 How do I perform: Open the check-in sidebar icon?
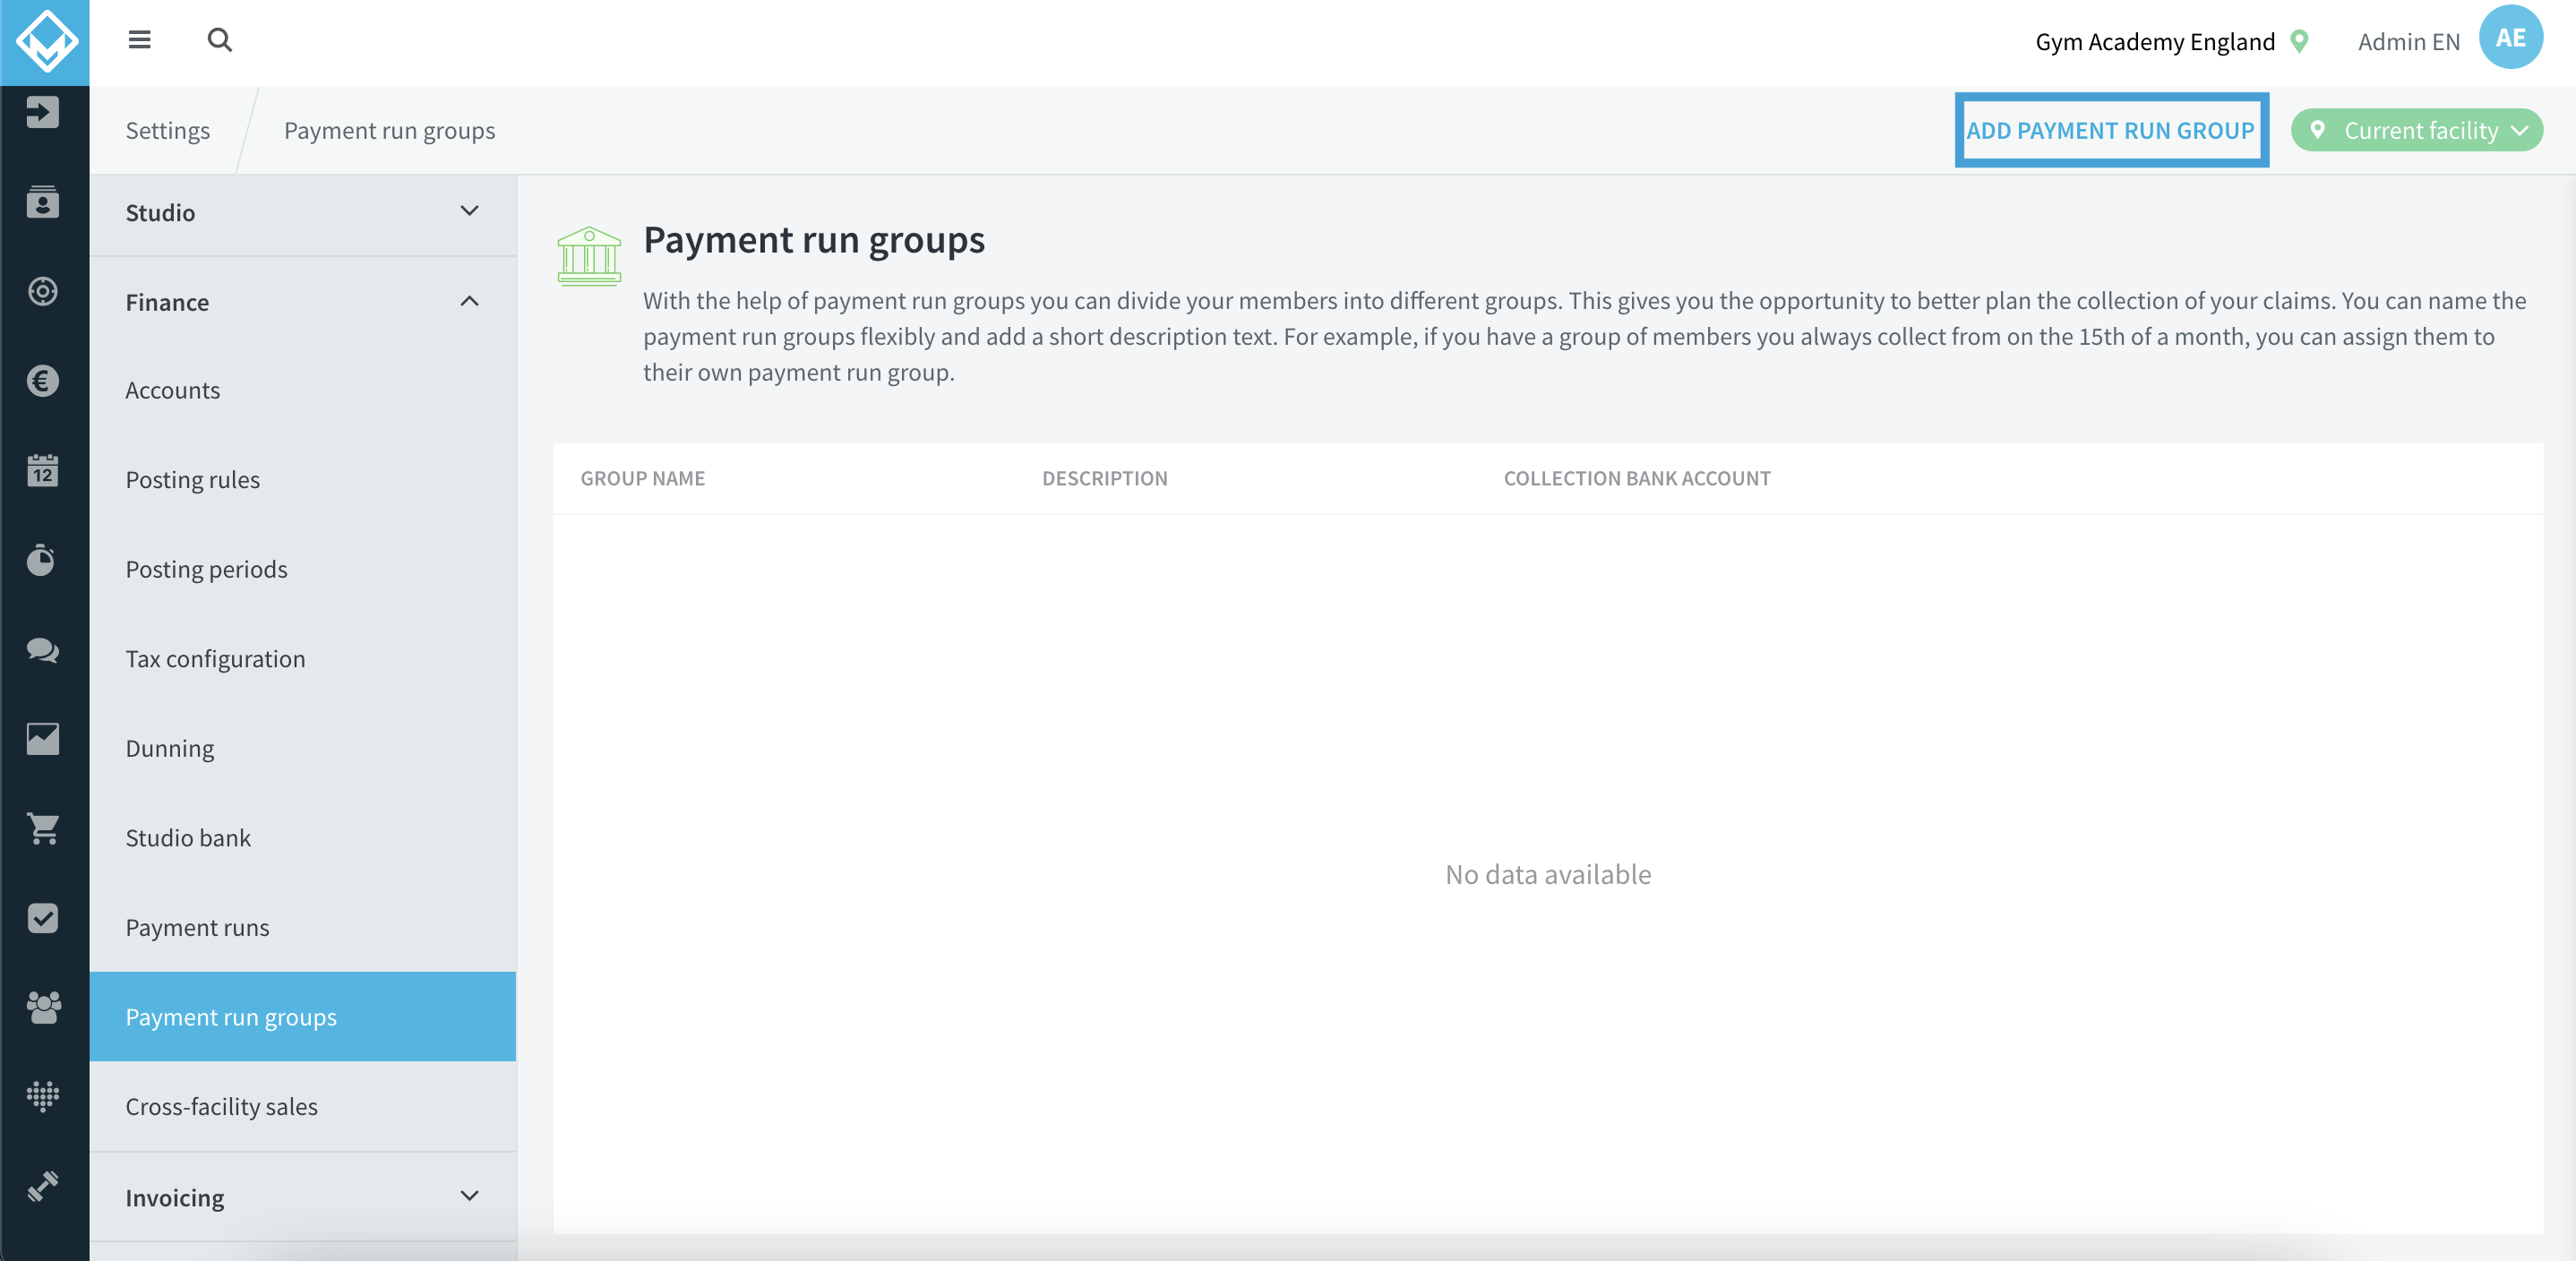click(44, 112)
